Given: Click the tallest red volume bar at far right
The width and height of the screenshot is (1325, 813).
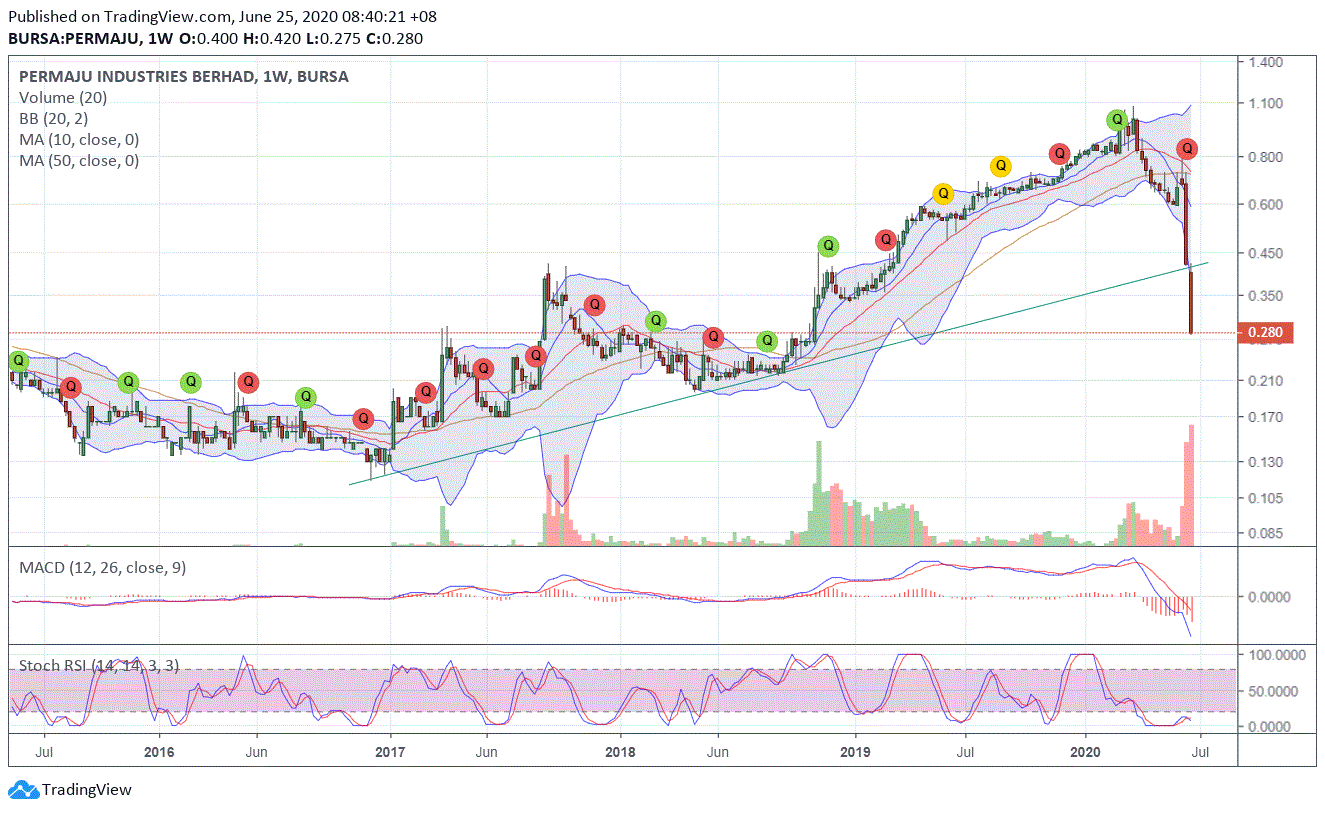Looking at the screenshot, I should click(x=1191, y=485).
